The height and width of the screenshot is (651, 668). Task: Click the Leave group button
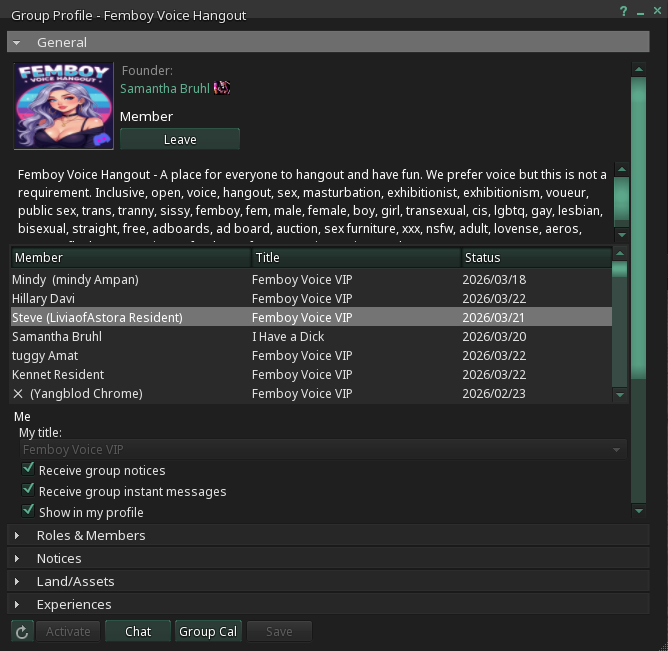click(180, 139)
